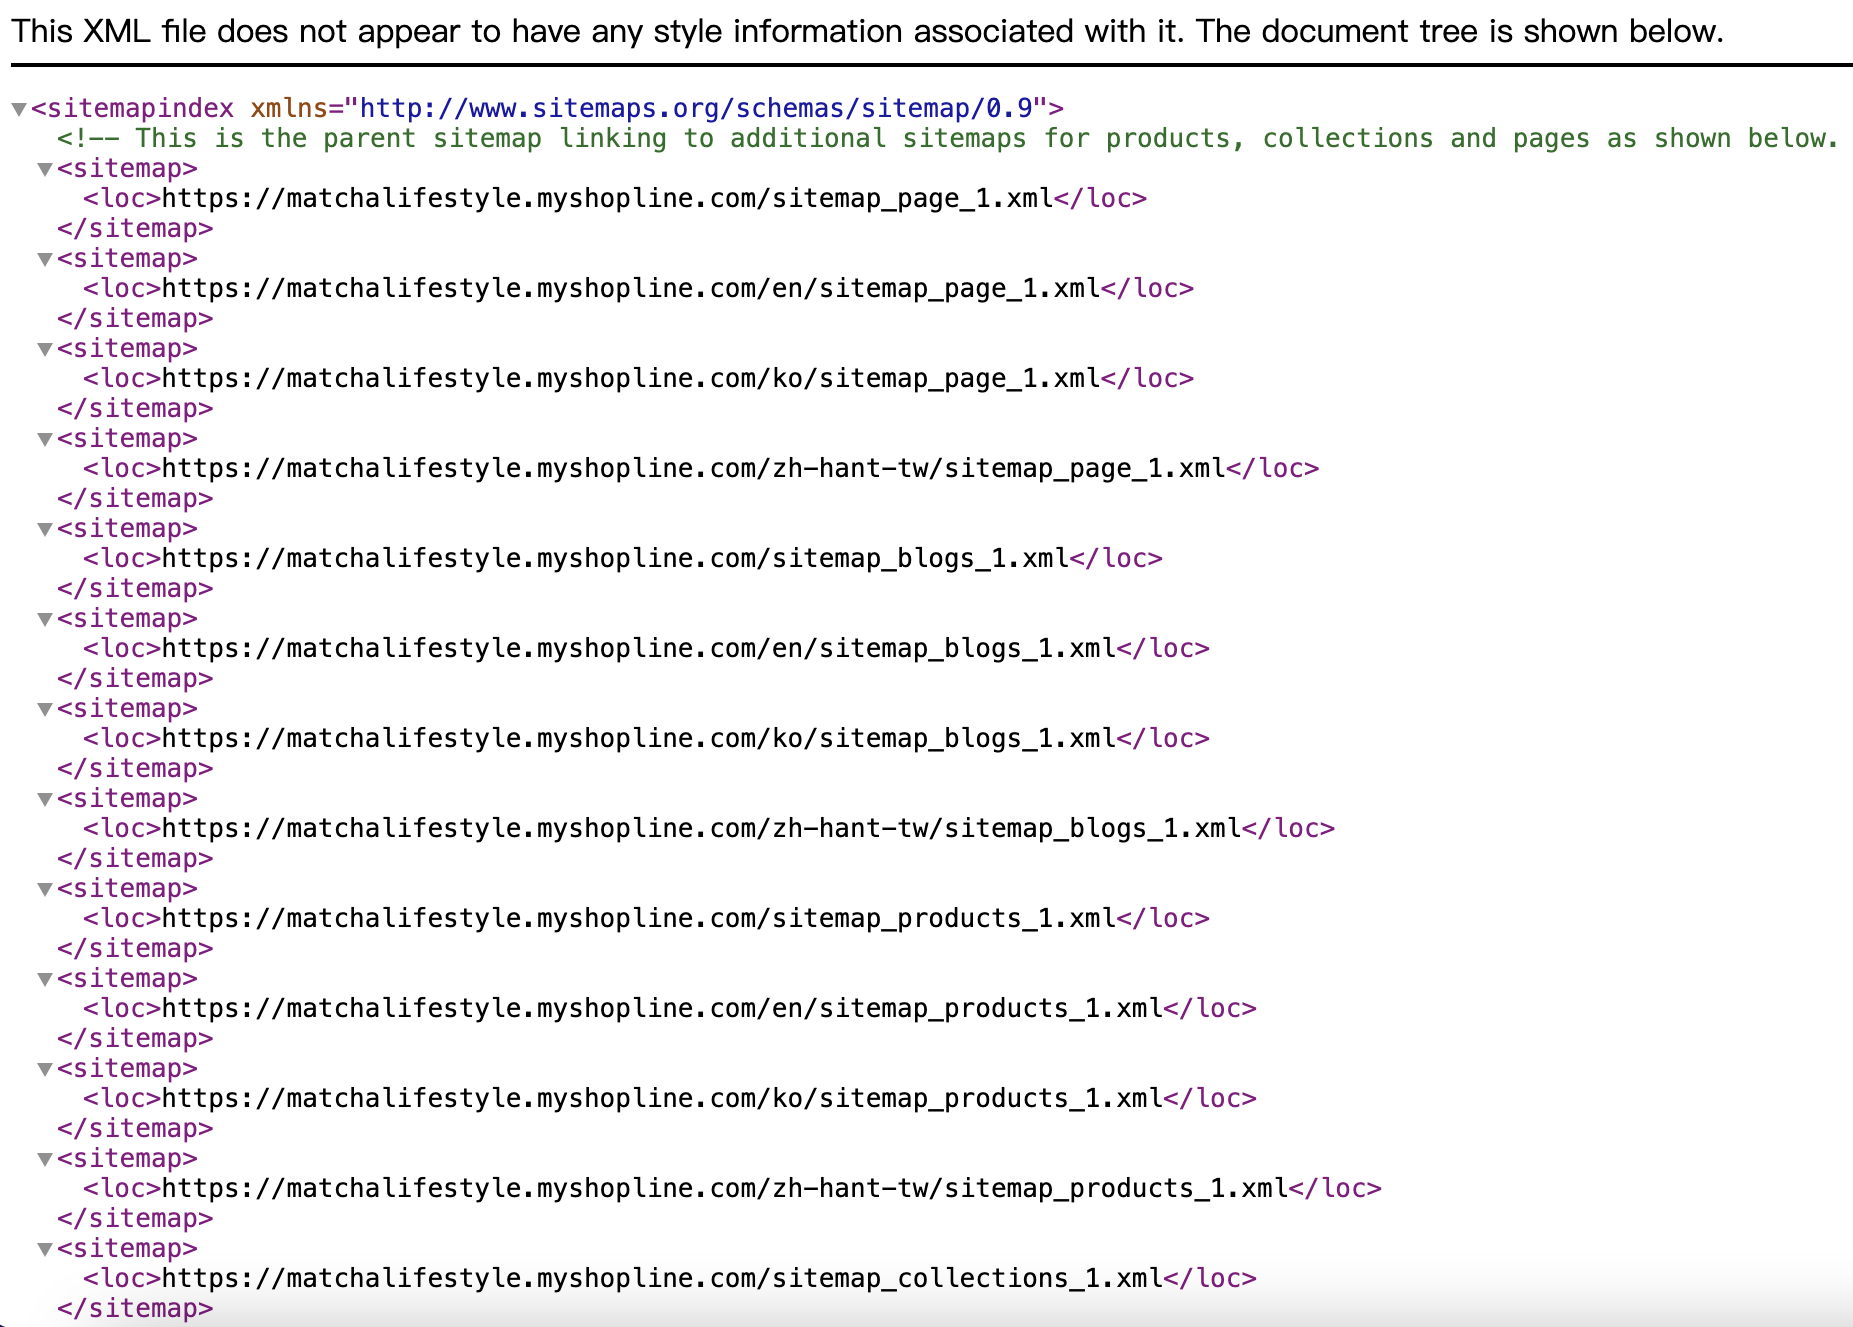Click the root sitemap_products_1.xml URL text
Image resolution: width=1853 pixels, height=1327 pixels.
pyautogui.click(x=639, y=918)
